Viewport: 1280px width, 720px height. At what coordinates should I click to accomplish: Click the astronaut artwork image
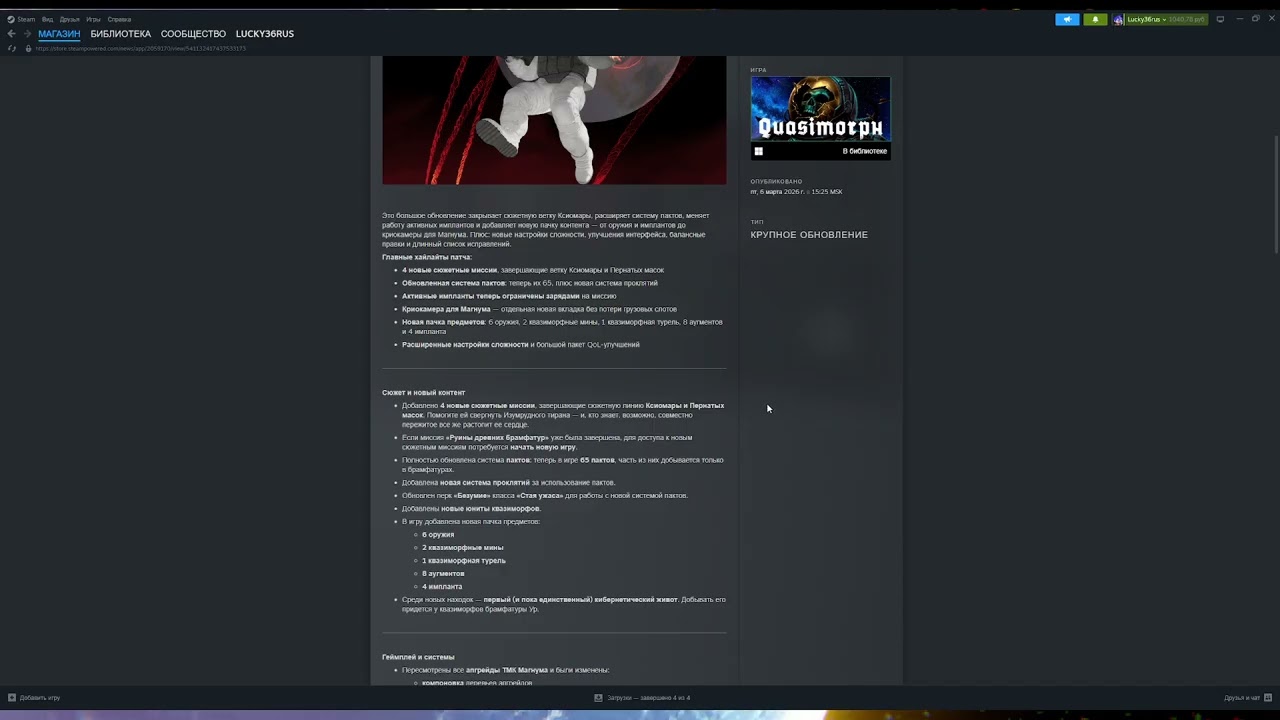554,120
